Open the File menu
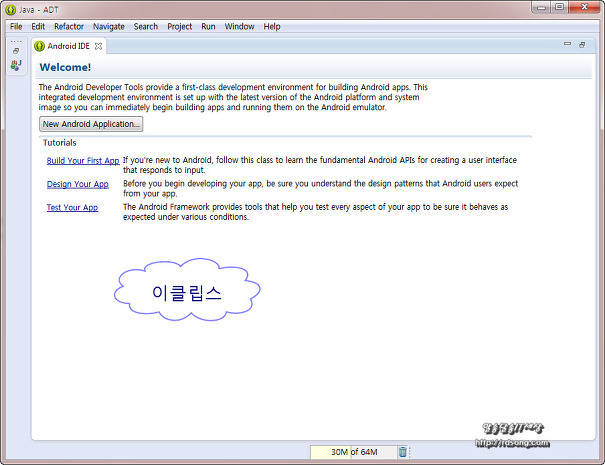The image size is (605, 465). point(16,27)
